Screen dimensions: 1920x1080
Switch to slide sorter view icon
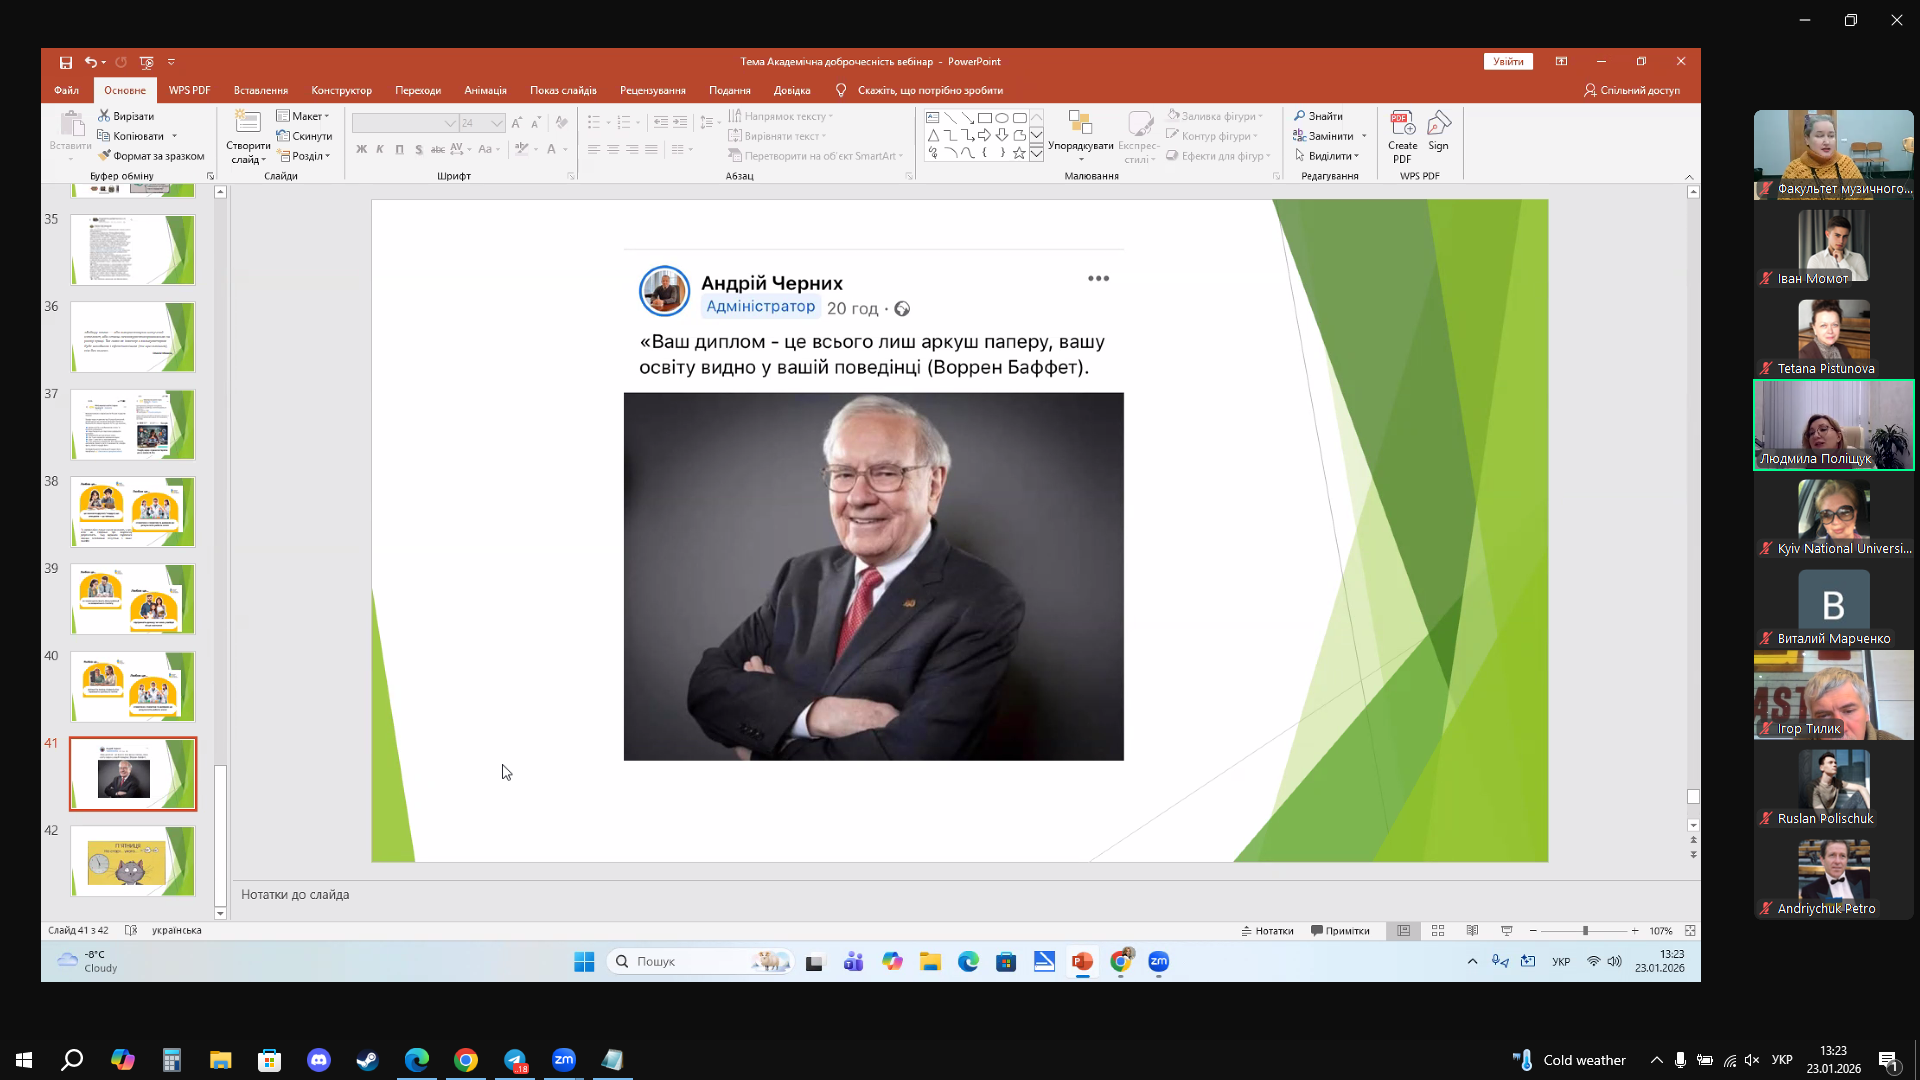pyautogui.click(x=1438, y=931)
